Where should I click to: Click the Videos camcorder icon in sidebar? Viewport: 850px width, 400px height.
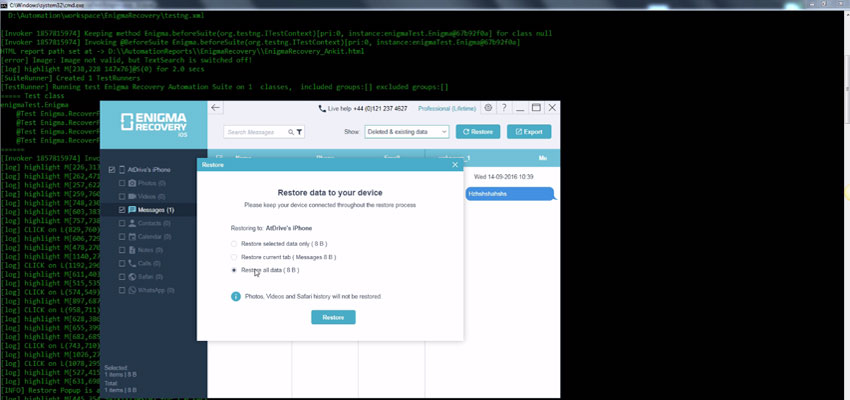coord(132,196)
